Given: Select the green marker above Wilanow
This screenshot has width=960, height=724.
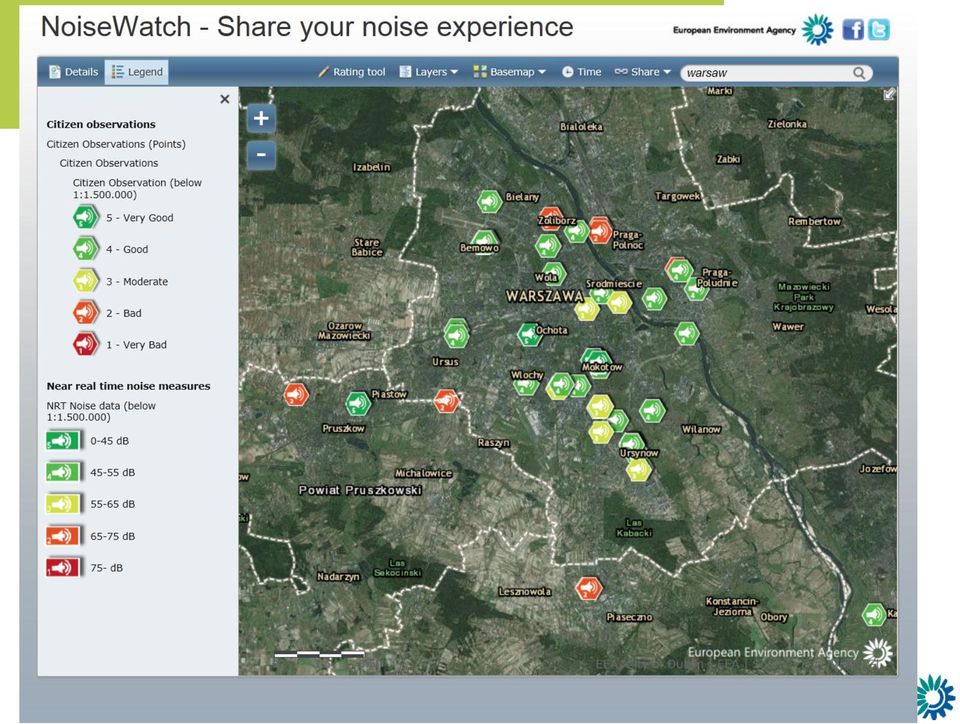Looking at the screenshot, I should [x=652, y=410].
